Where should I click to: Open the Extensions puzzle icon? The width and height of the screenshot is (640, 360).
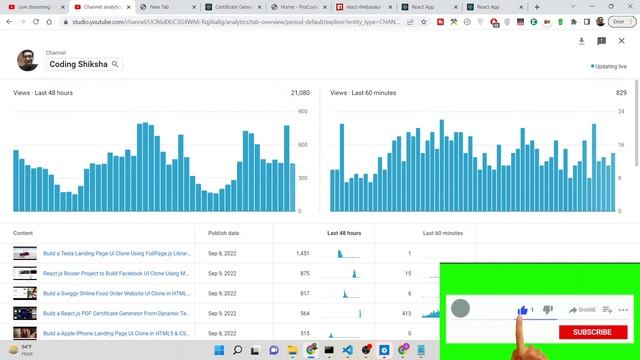click(x=573, y=22)
